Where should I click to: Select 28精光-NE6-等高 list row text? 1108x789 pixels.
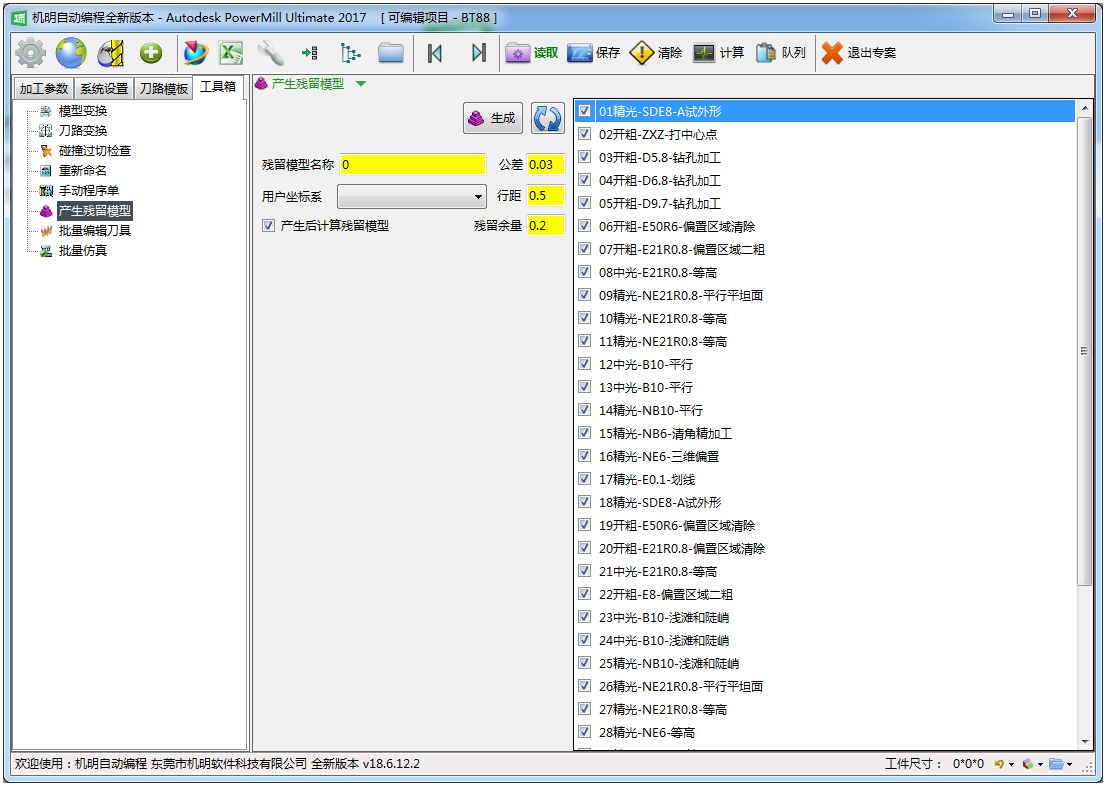[x=647, y=733]
